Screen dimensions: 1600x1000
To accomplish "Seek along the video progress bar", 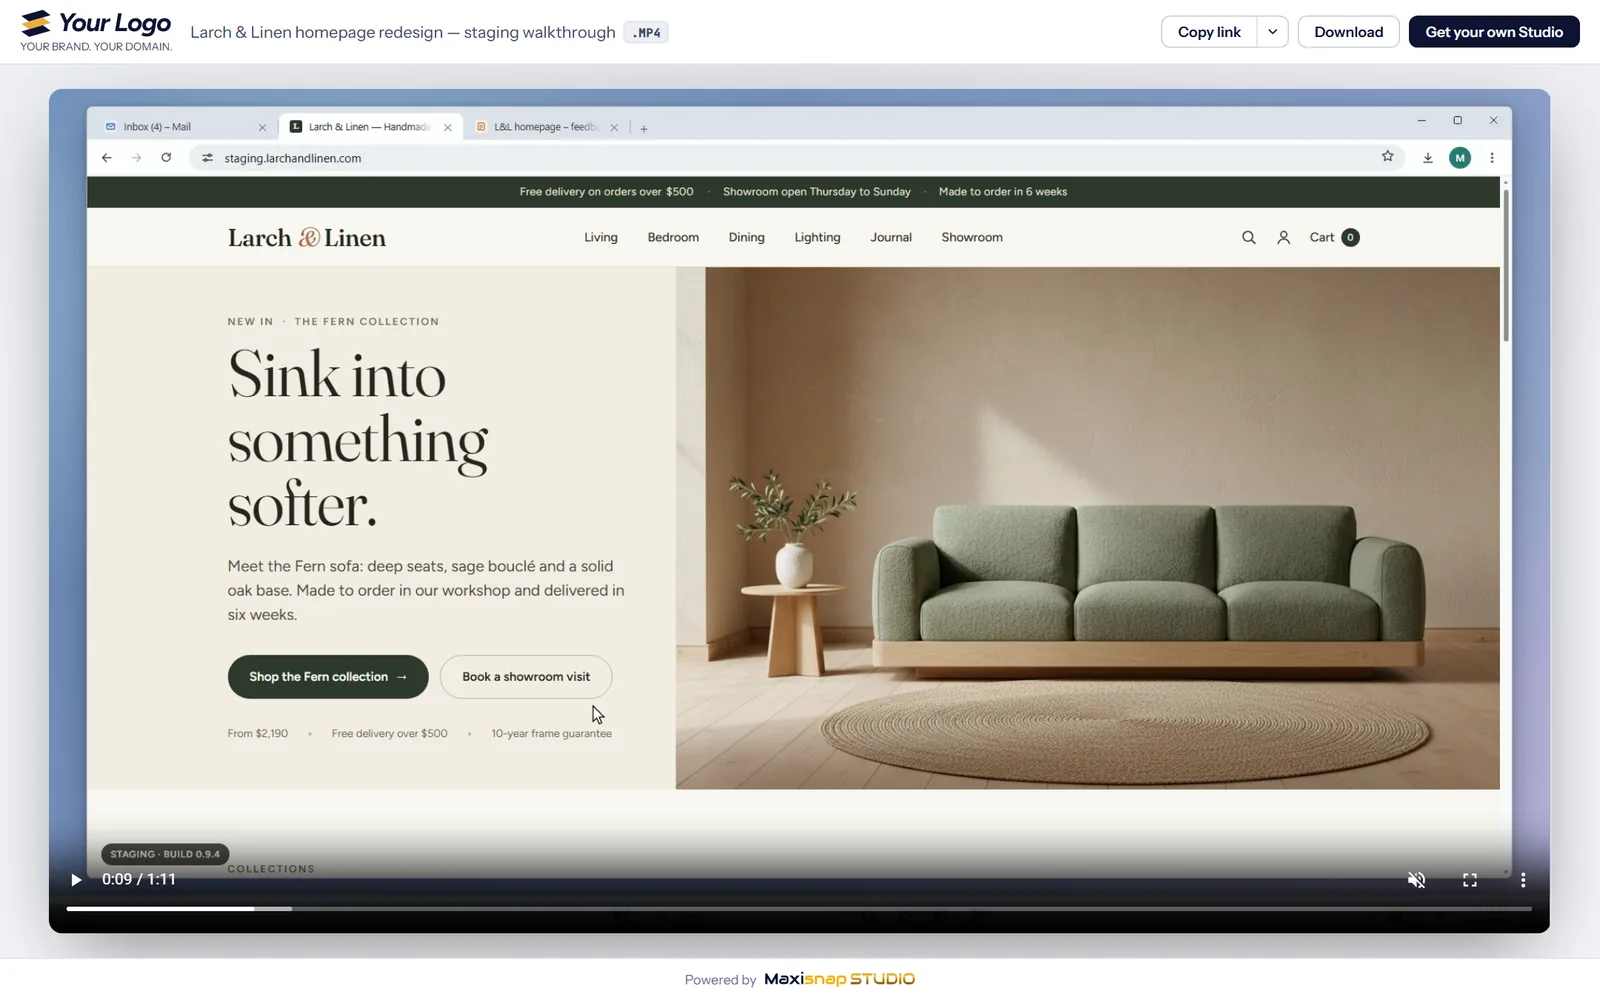I will click(799, 908).
